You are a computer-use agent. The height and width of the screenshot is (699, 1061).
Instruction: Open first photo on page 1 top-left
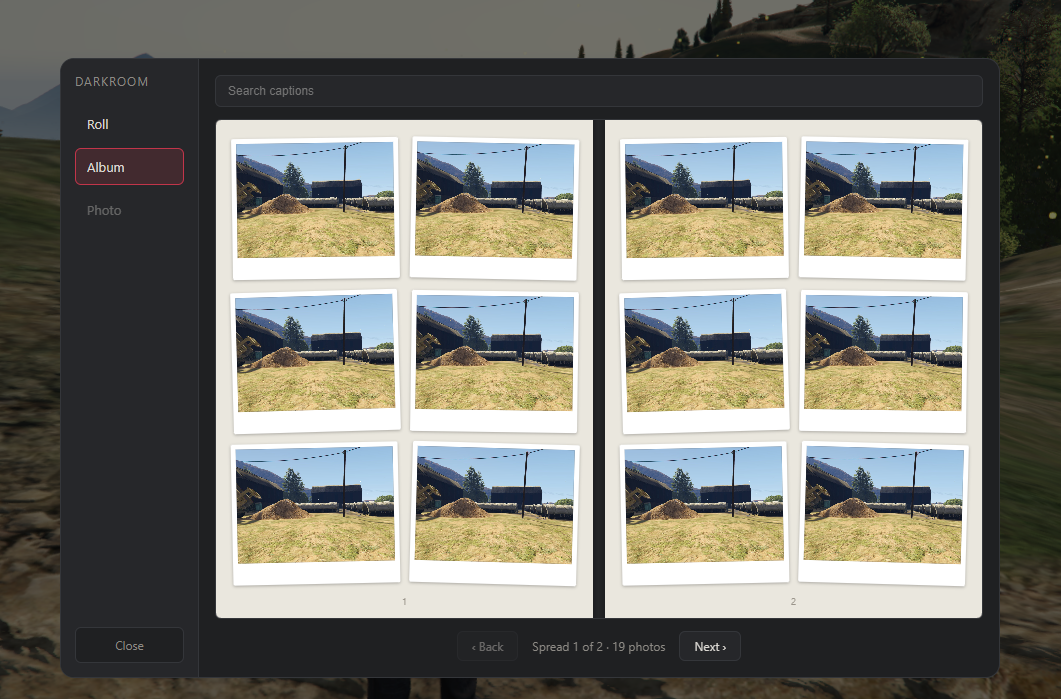[315, 208]
